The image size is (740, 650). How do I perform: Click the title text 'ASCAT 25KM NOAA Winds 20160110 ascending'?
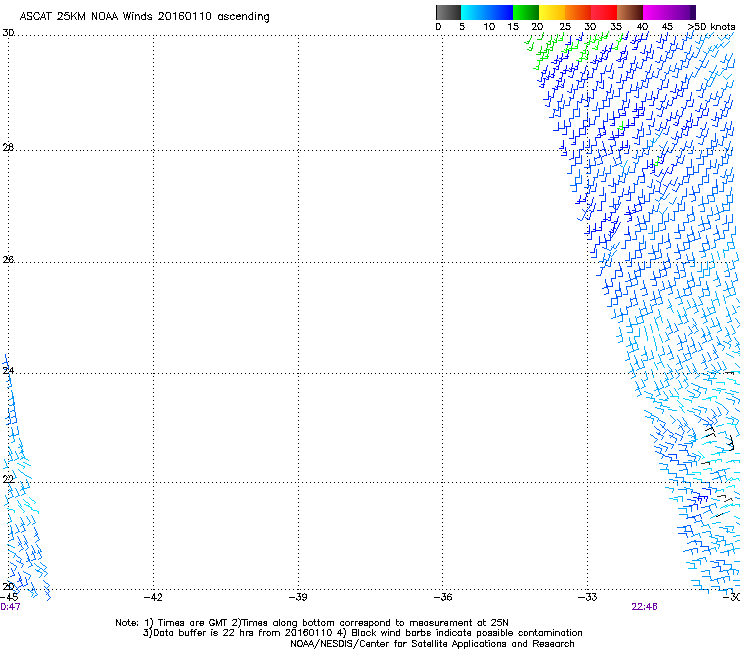click(x=144, y=17)
